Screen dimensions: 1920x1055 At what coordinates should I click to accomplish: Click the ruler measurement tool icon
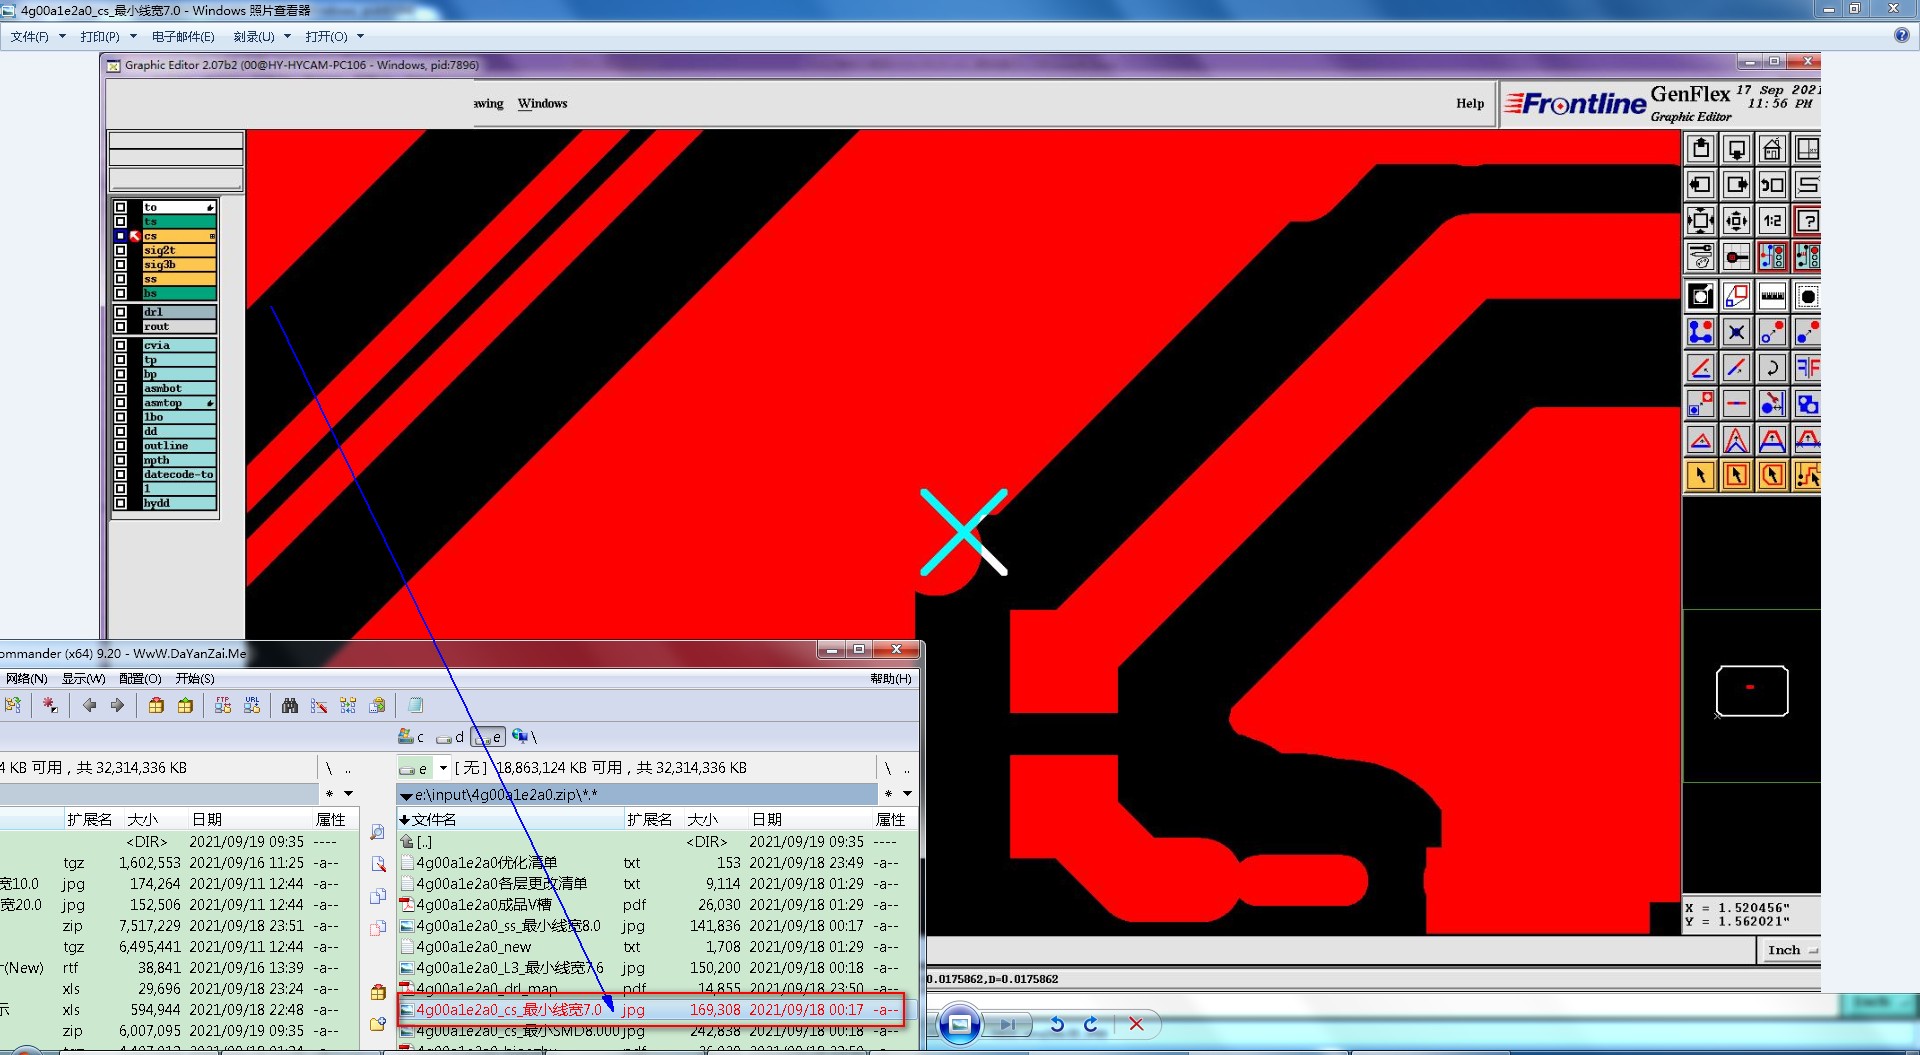[1772, 296]
